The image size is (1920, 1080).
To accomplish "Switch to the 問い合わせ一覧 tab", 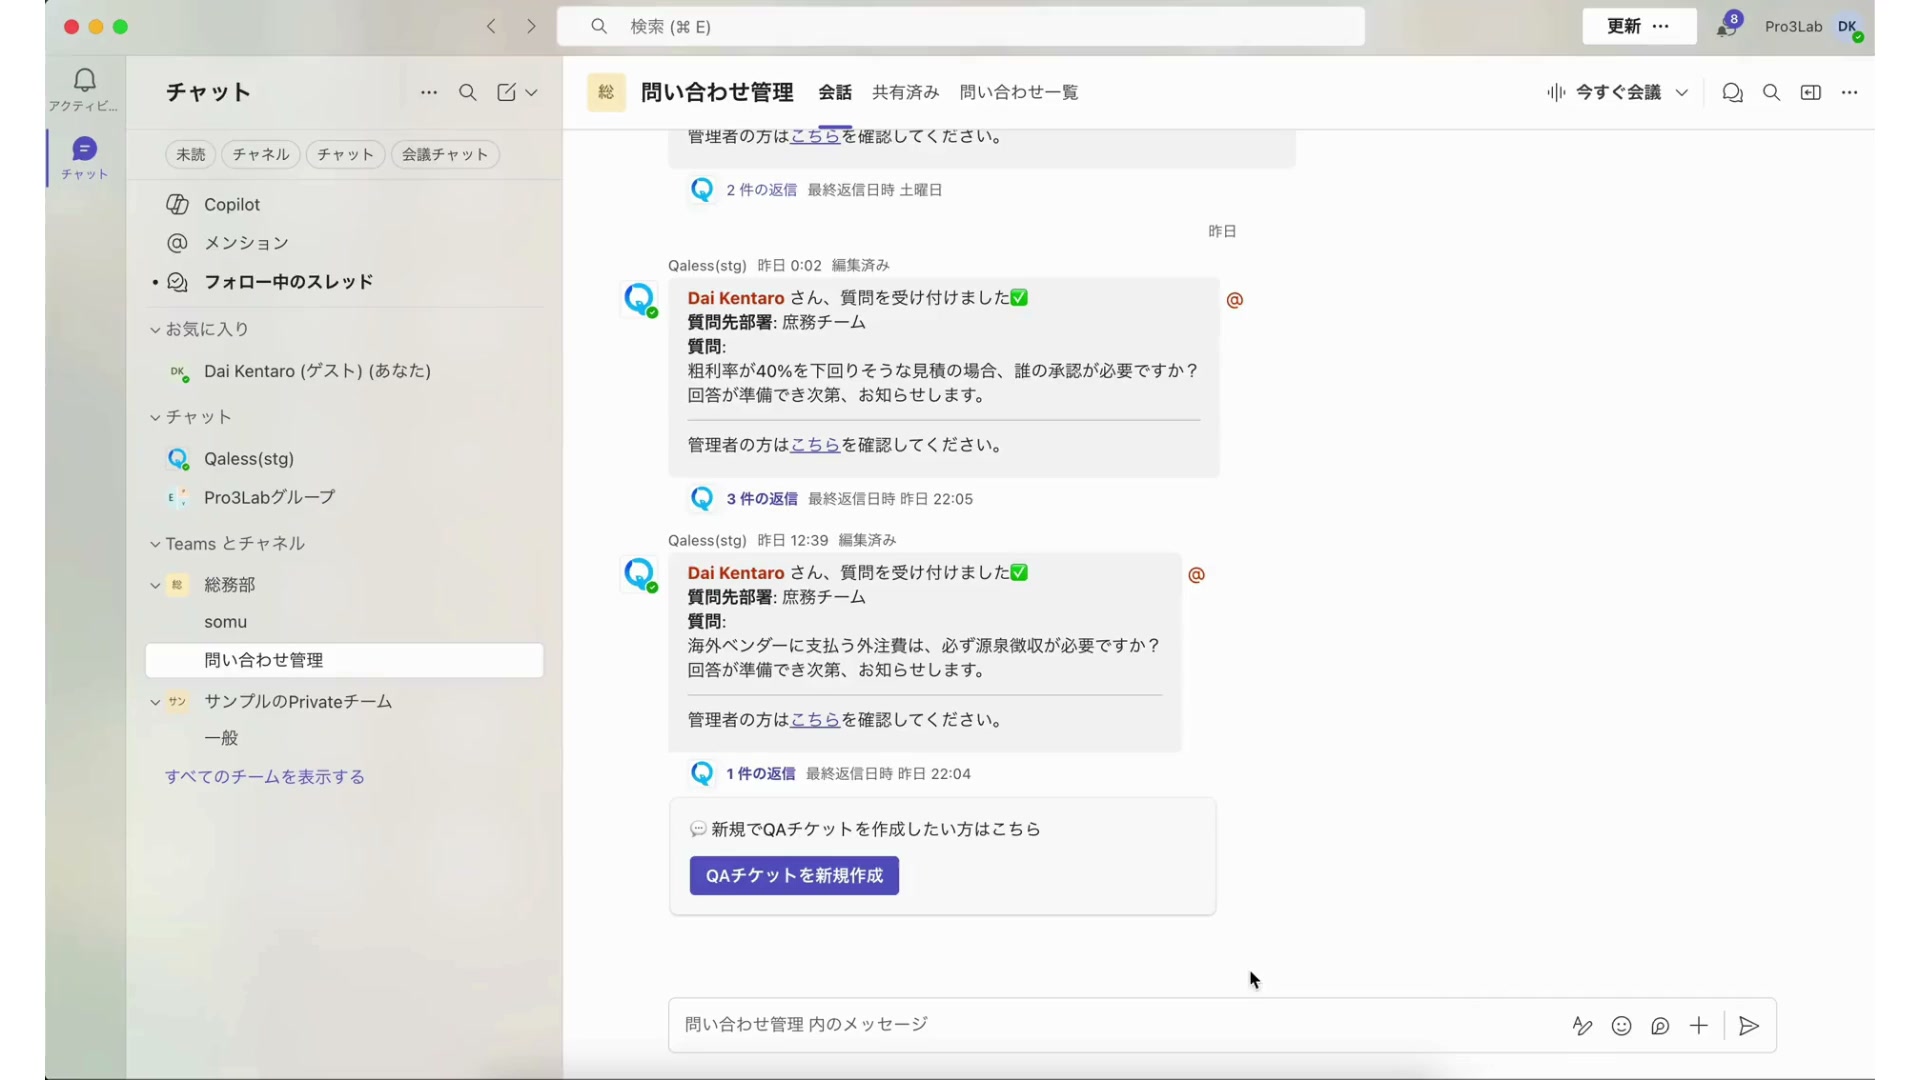I will tap(1018, 92).
